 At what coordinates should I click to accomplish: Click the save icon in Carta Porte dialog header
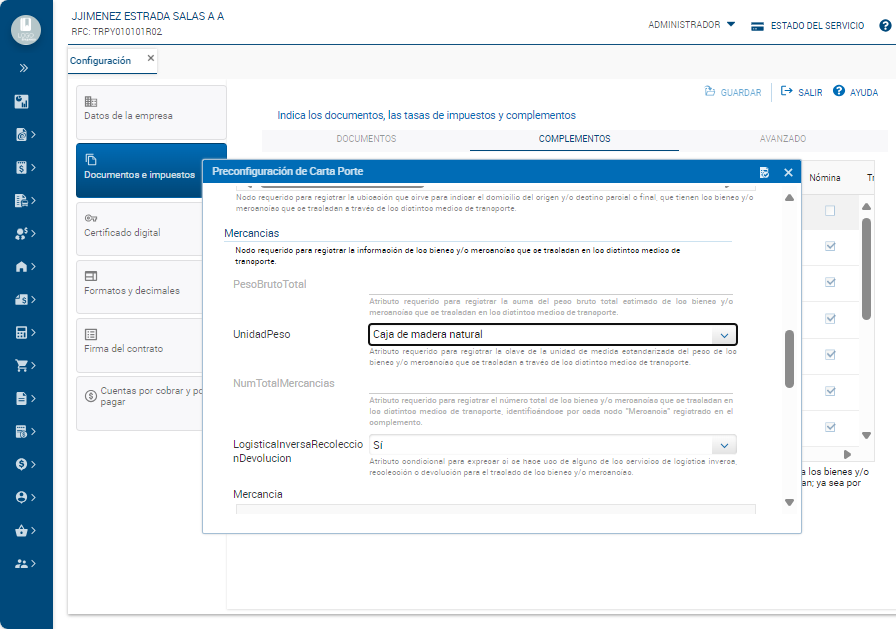[x=764, y=173]
